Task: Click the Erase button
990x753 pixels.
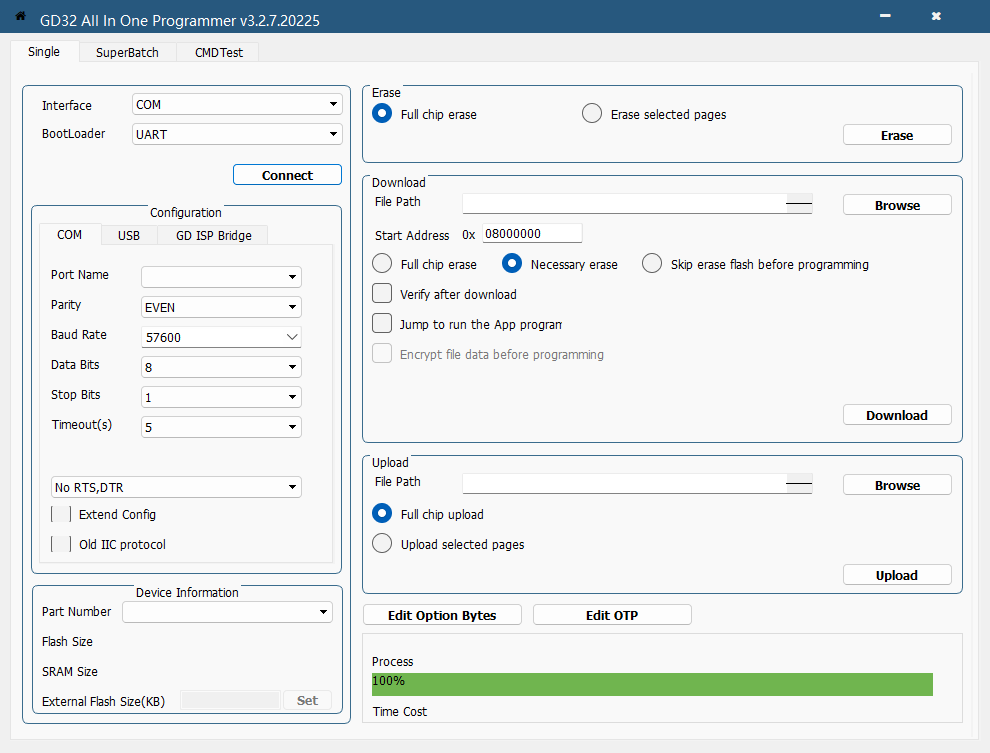Action: [897, 135]
